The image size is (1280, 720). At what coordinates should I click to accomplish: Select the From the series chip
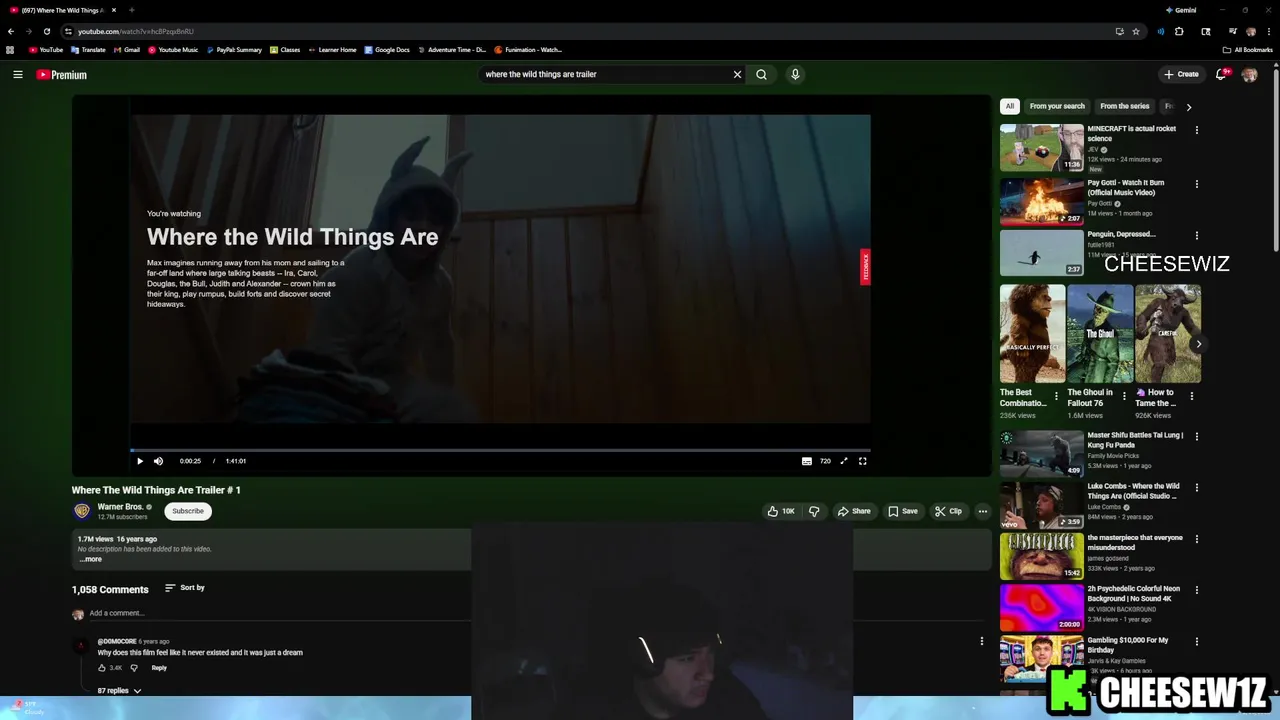[x=1125, y=106]
